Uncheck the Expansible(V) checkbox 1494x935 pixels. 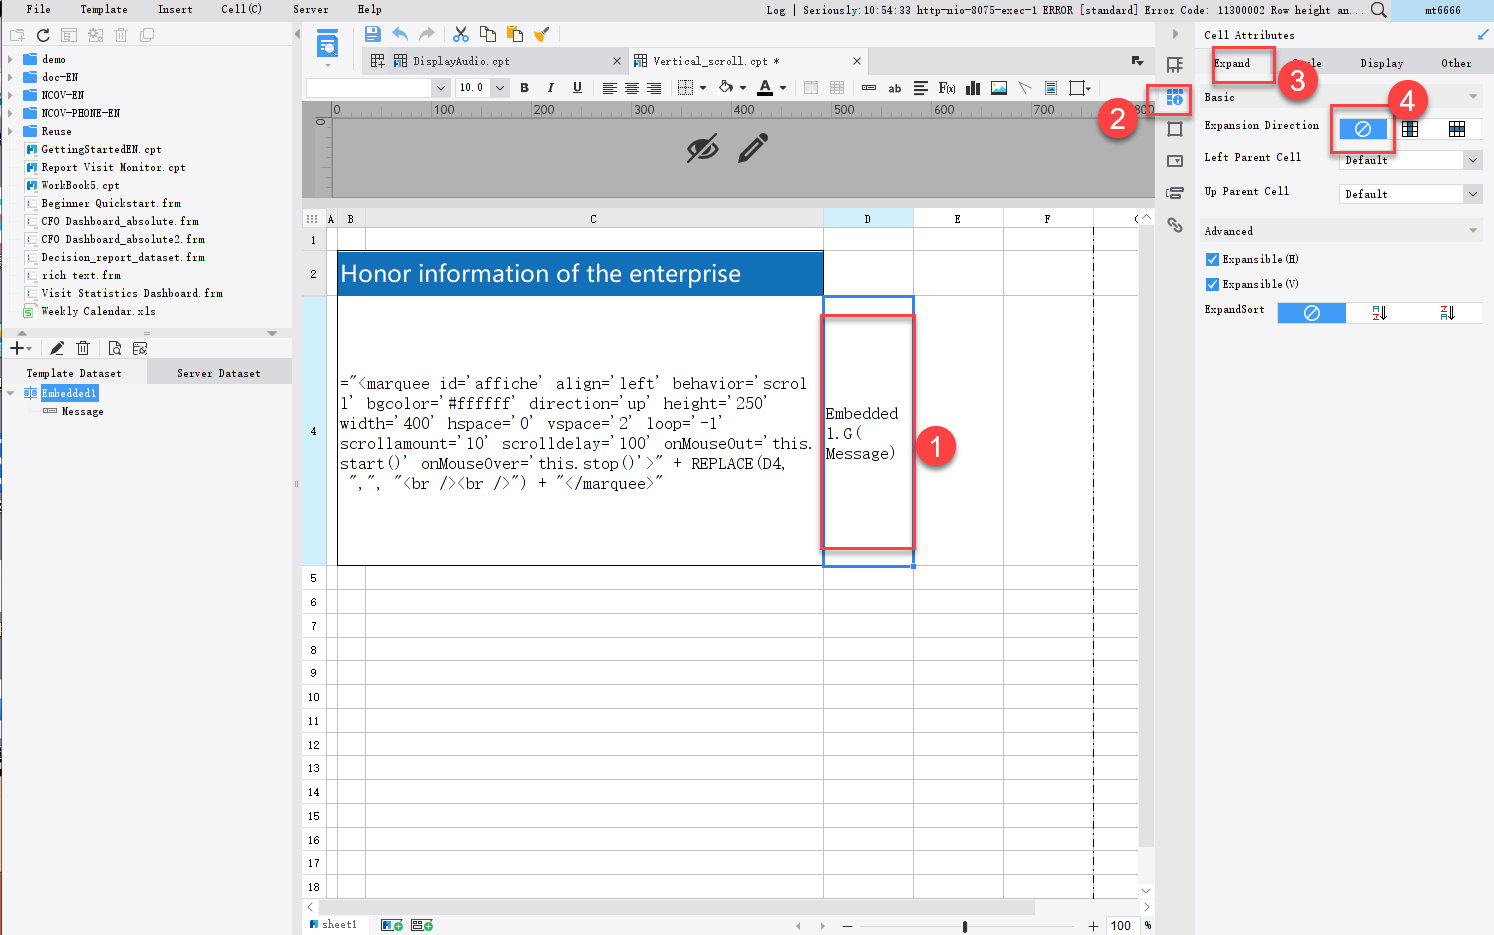[1211, 283]
